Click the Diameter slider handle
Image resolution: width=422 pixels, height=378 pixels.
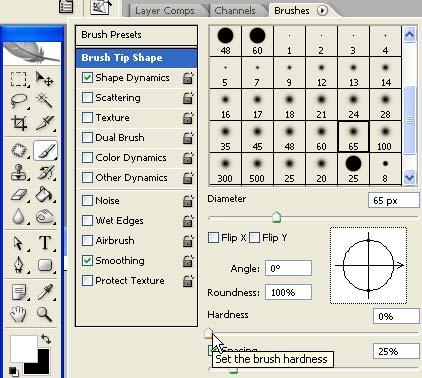tap(276, 217)
